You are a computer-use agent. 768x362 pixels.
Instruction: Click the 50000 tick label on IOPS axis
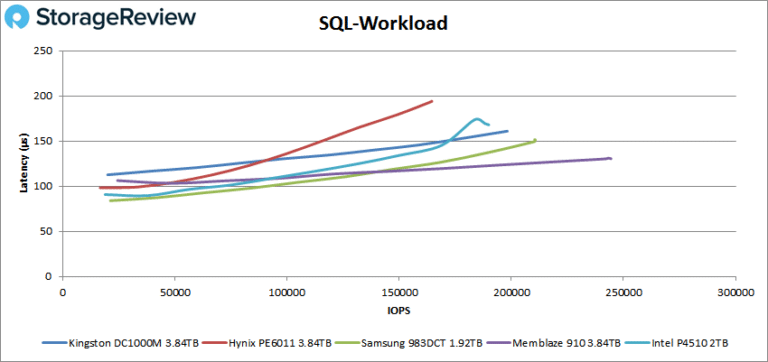pyautogui.click(x=175, y=293)
